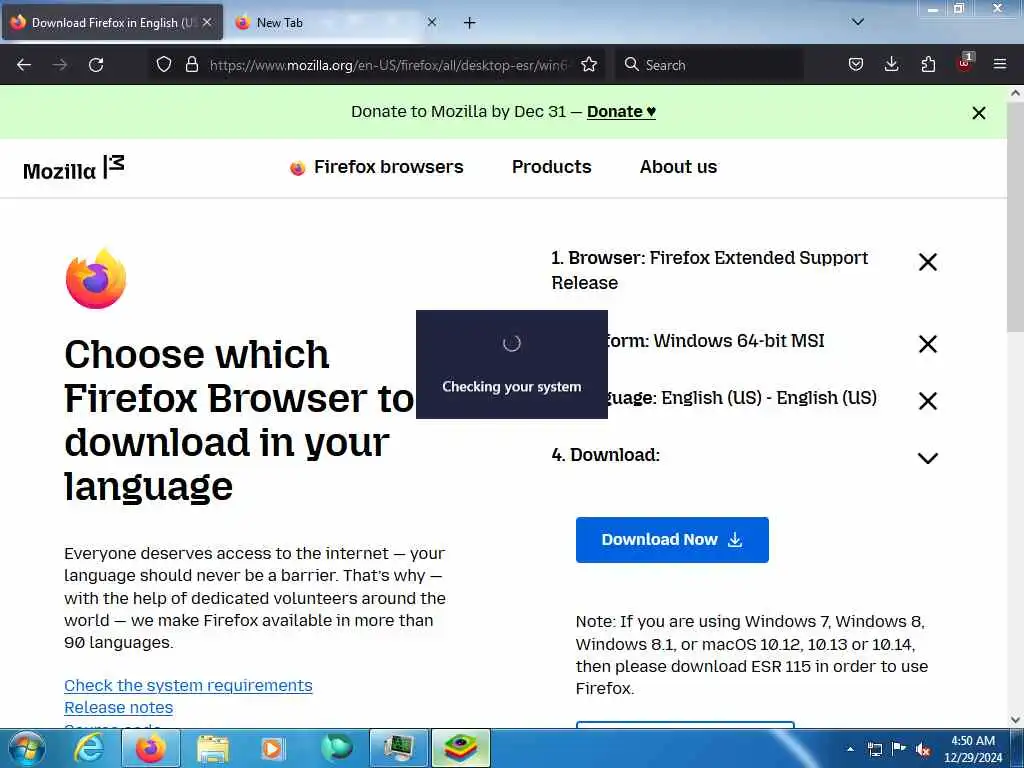Click scrollbar down arrow
Viewport: 1024px width, 768px height.
coord(1015,720)
